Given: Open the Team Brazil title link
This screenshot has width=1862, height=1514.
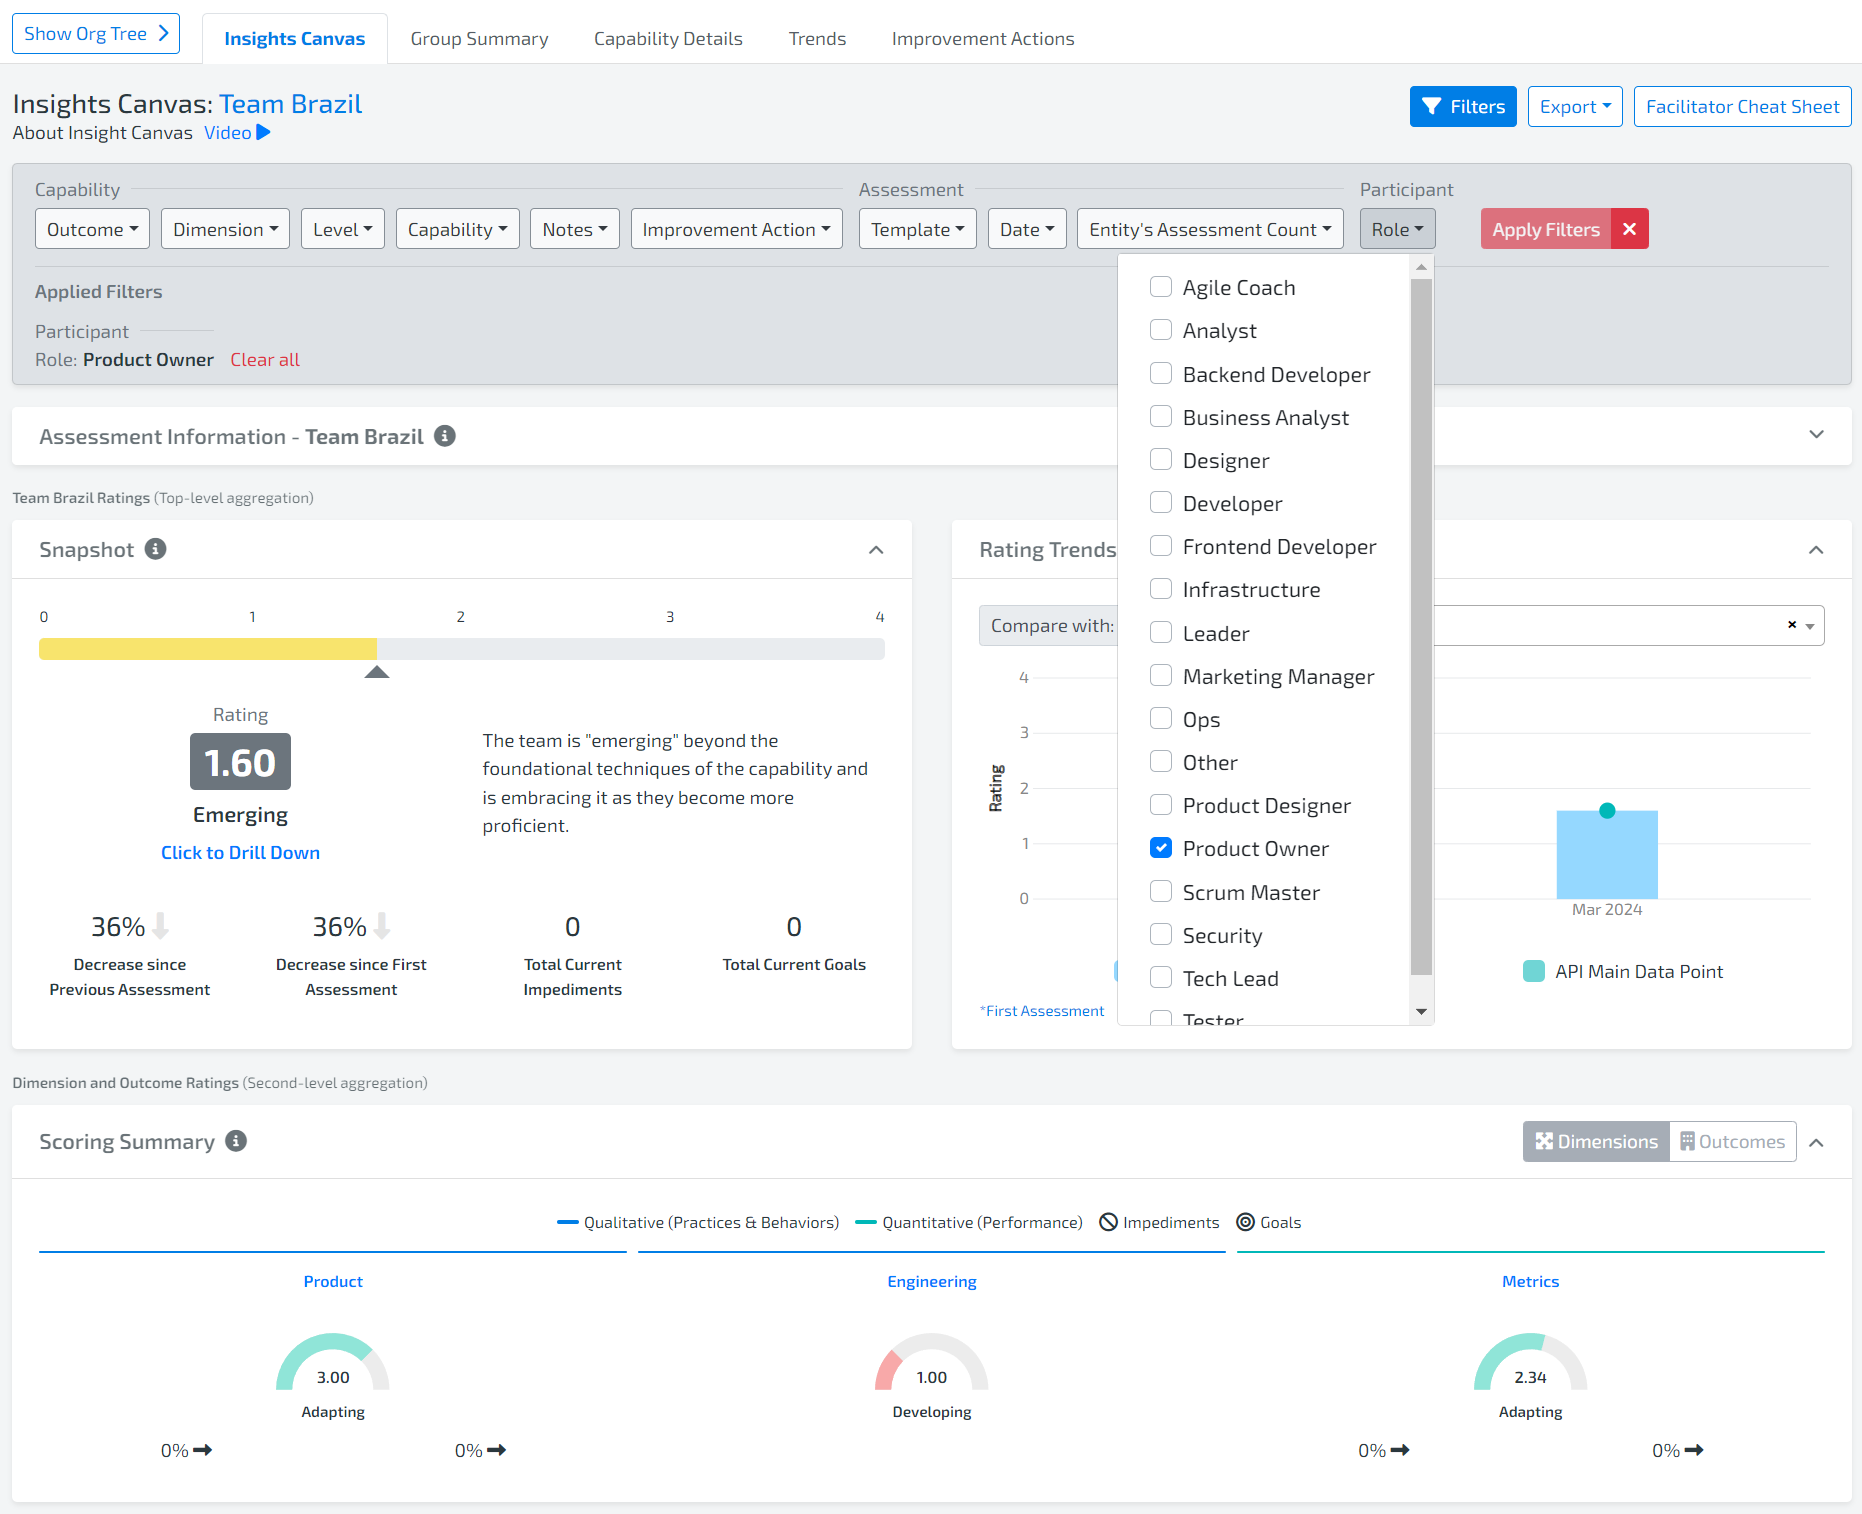Looking at the screenshot, I should tap(290, 104).
